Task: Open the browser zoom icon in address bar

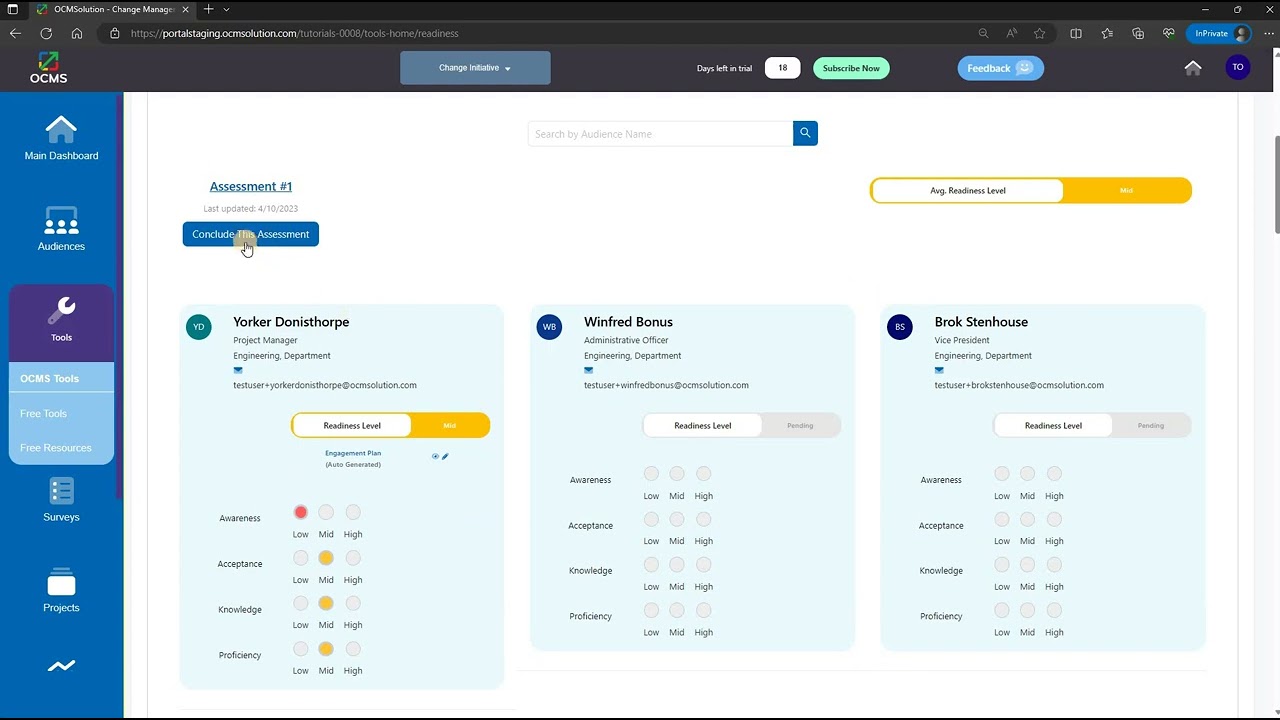Action: click(984, 33)
